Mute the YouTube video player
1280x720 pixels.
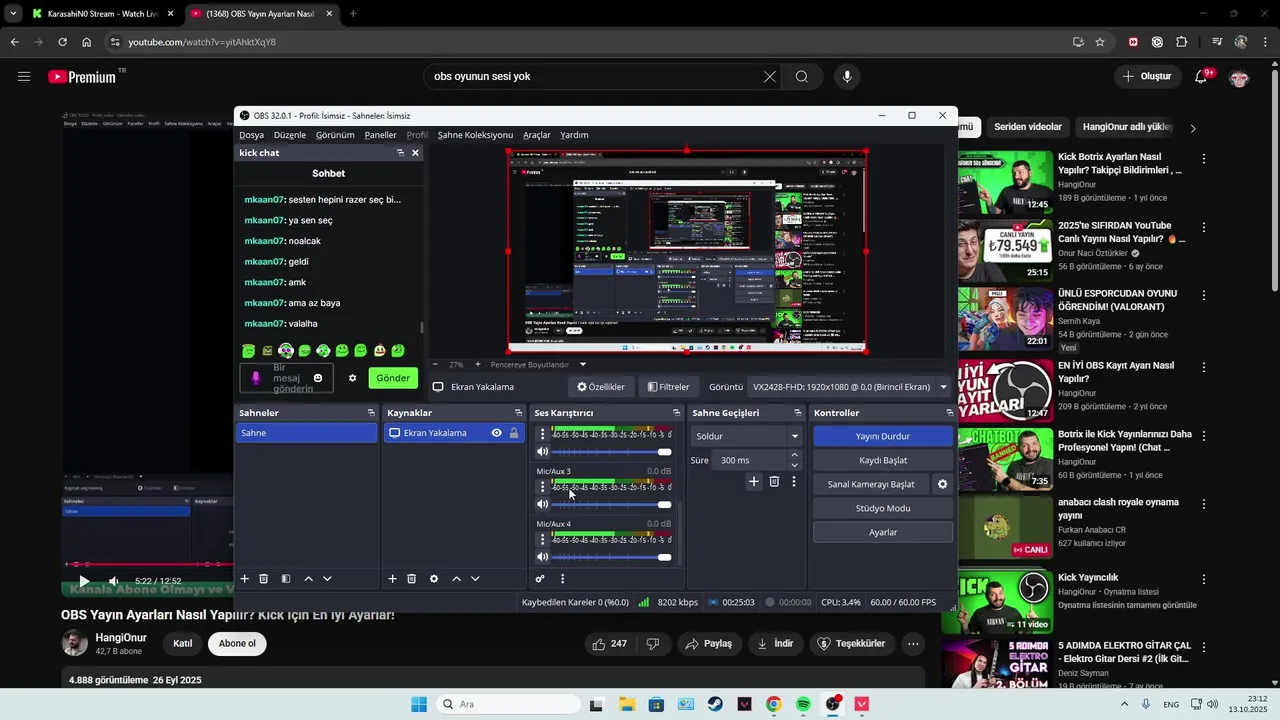pyautogui.click(x=114, y=581)
